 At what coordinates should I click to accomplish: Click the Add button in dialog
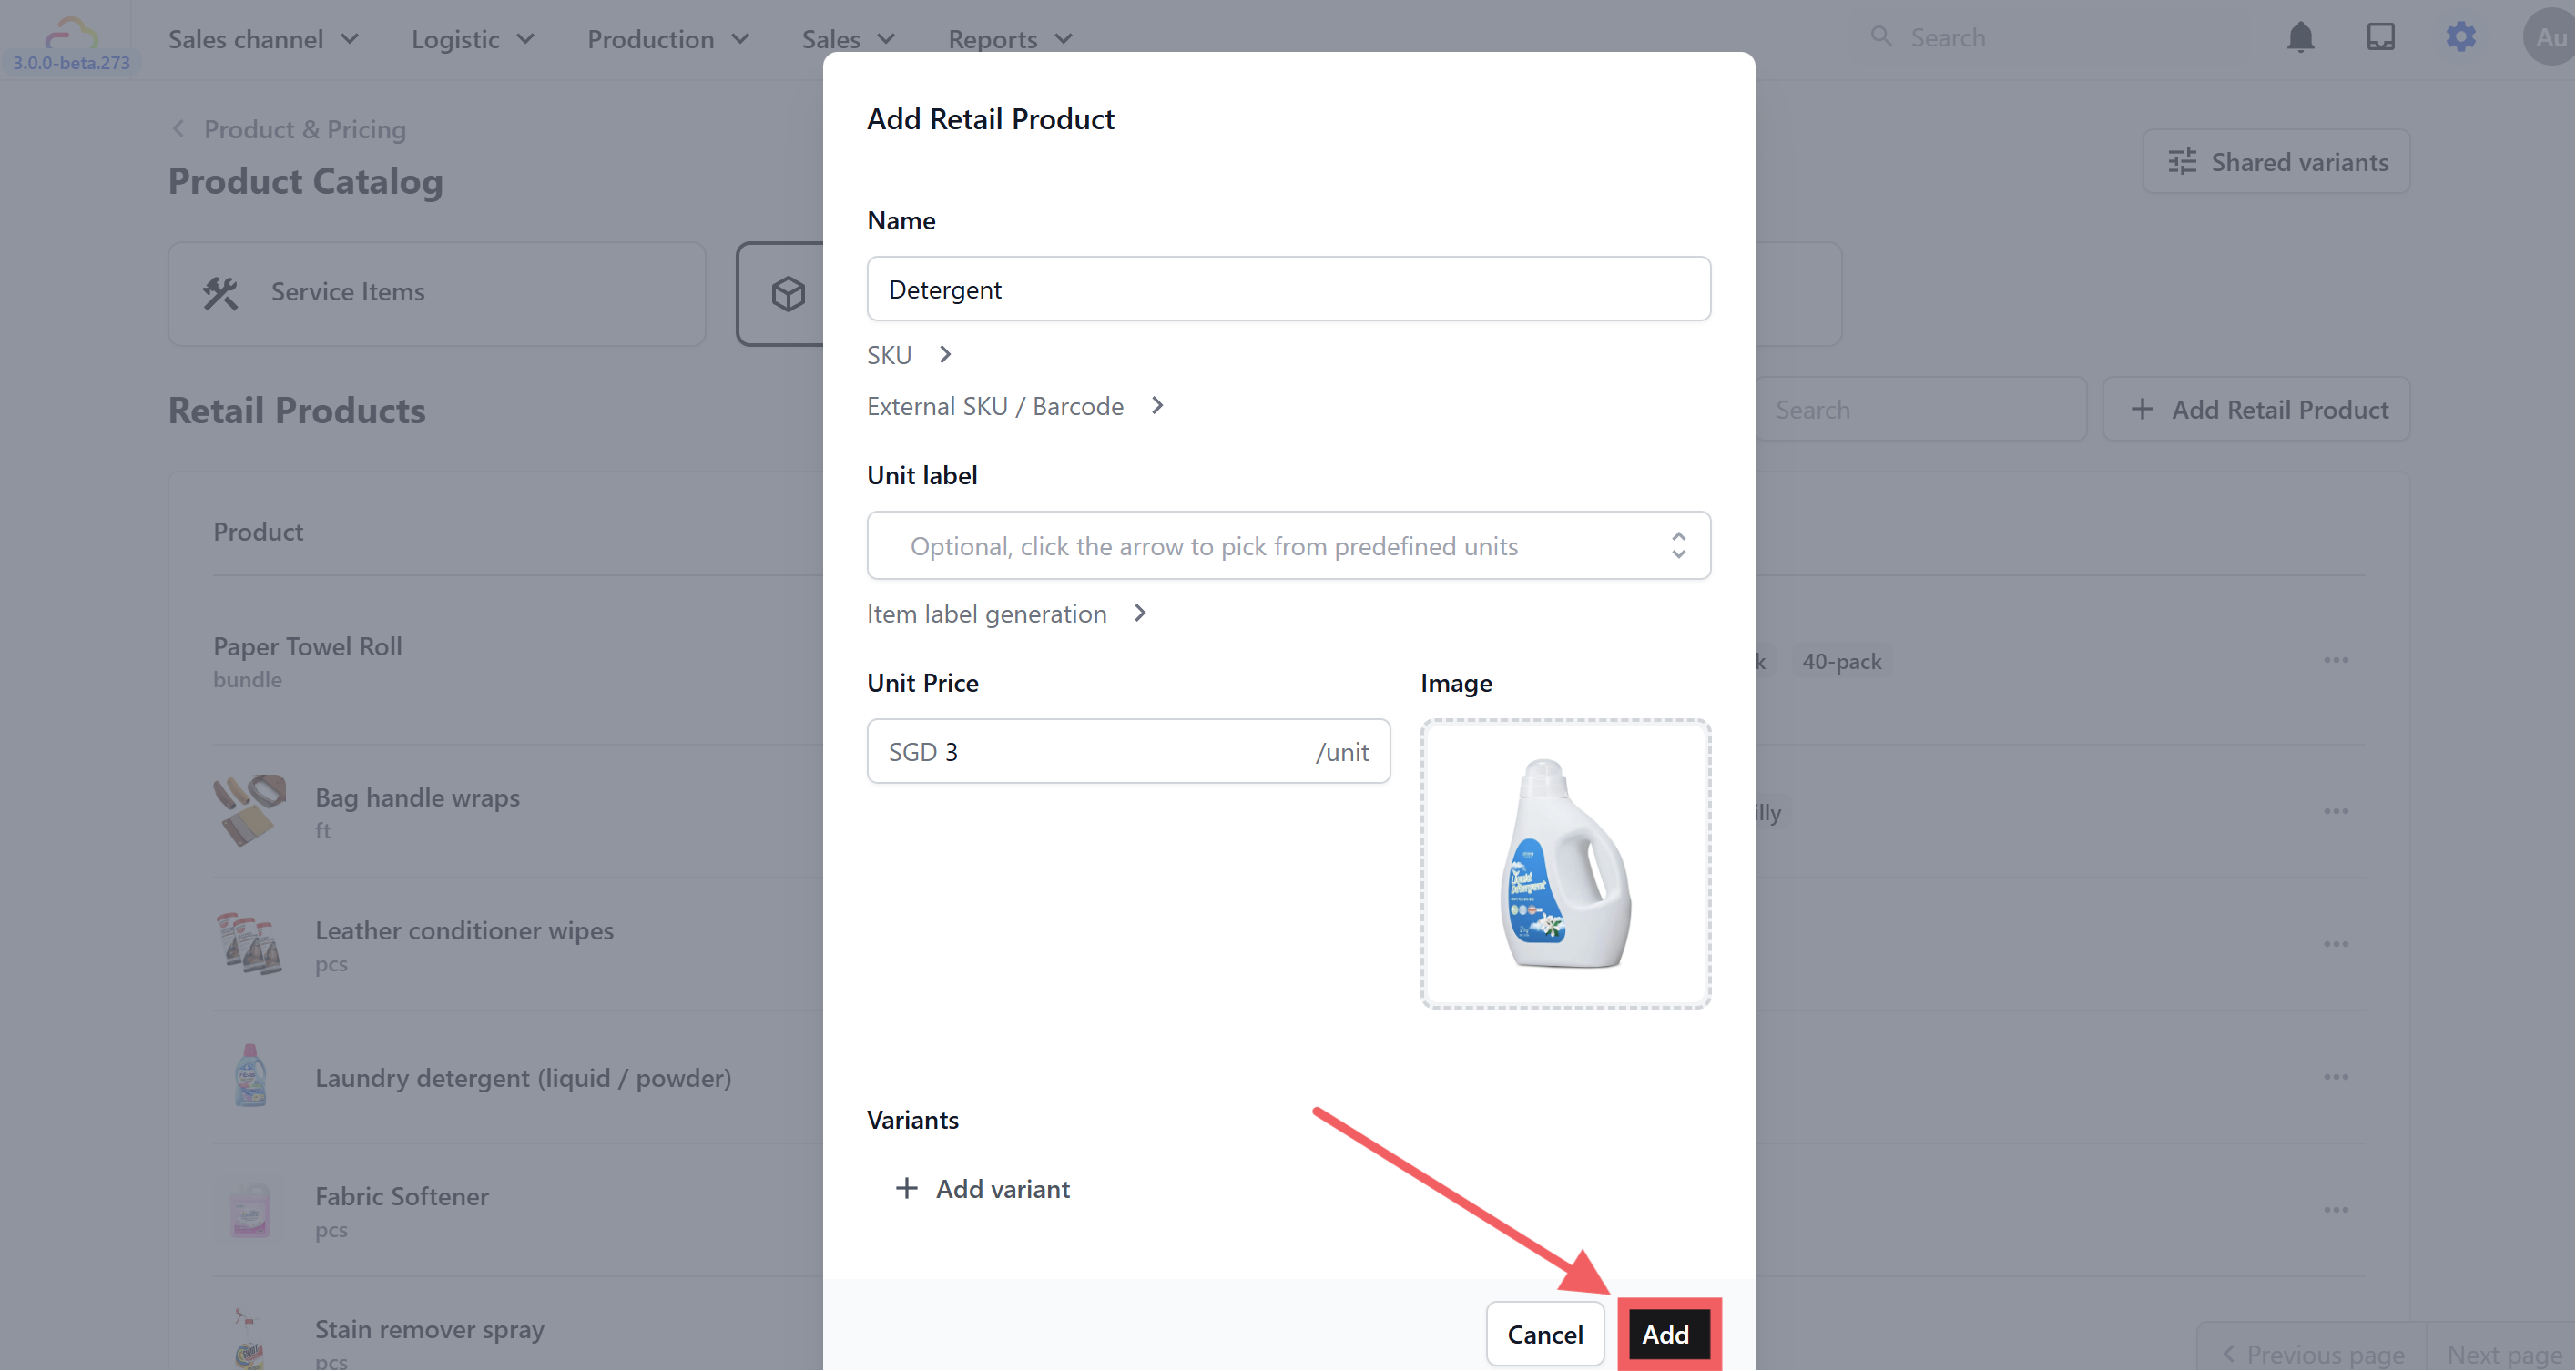click(1665, 1334)
